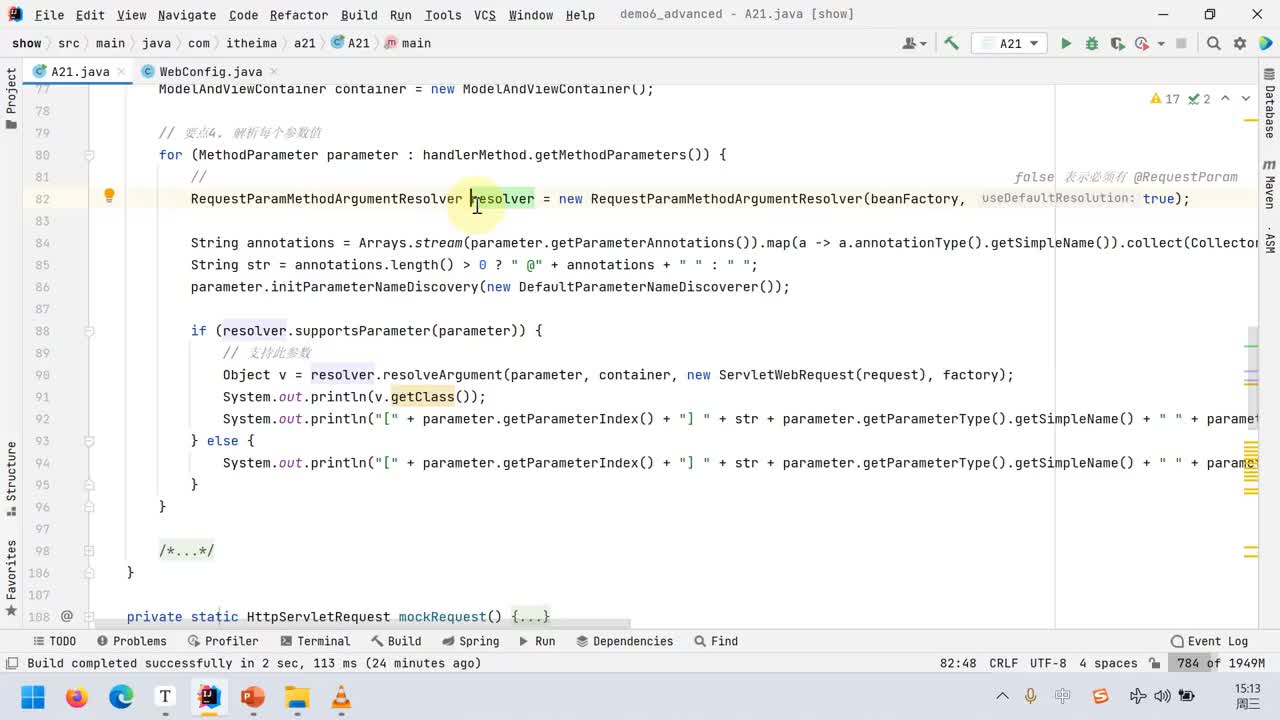Change line separator CRLF

pos(1003,663)
